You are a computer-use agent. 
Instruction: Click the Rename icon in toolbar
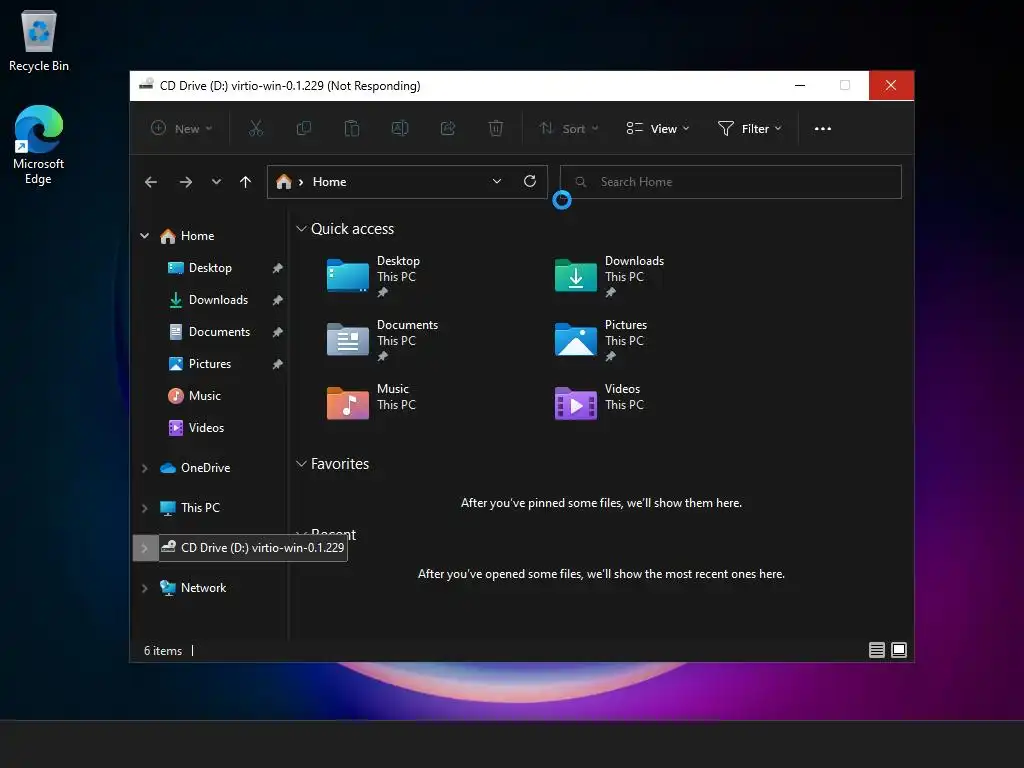coord(400,129)
